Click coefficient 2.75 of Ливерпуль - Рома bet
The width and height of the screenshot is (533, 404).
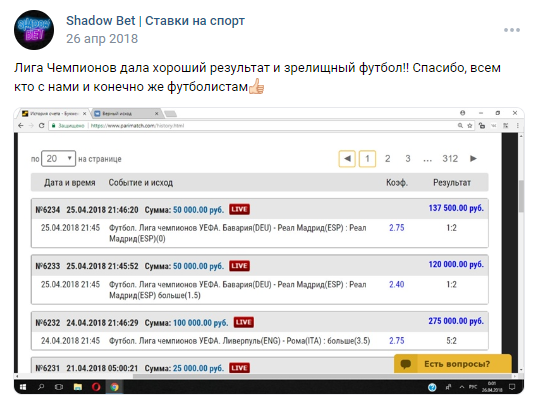397,341
